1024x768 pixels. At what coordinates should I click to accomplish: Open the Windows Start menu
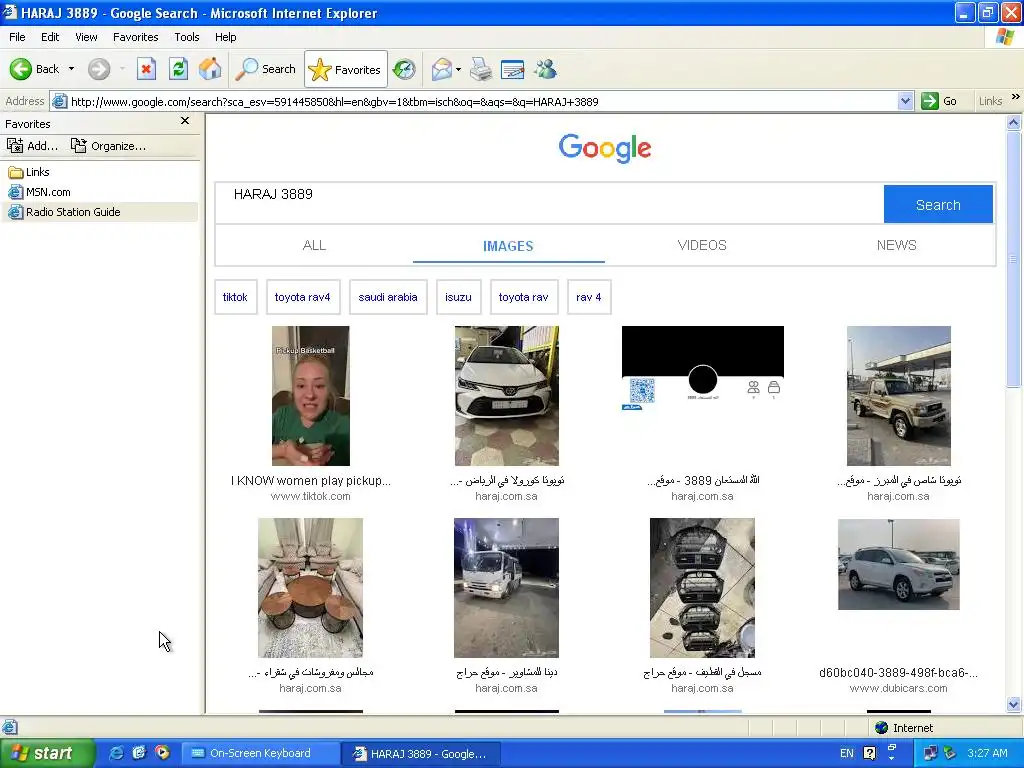(46, 753)
